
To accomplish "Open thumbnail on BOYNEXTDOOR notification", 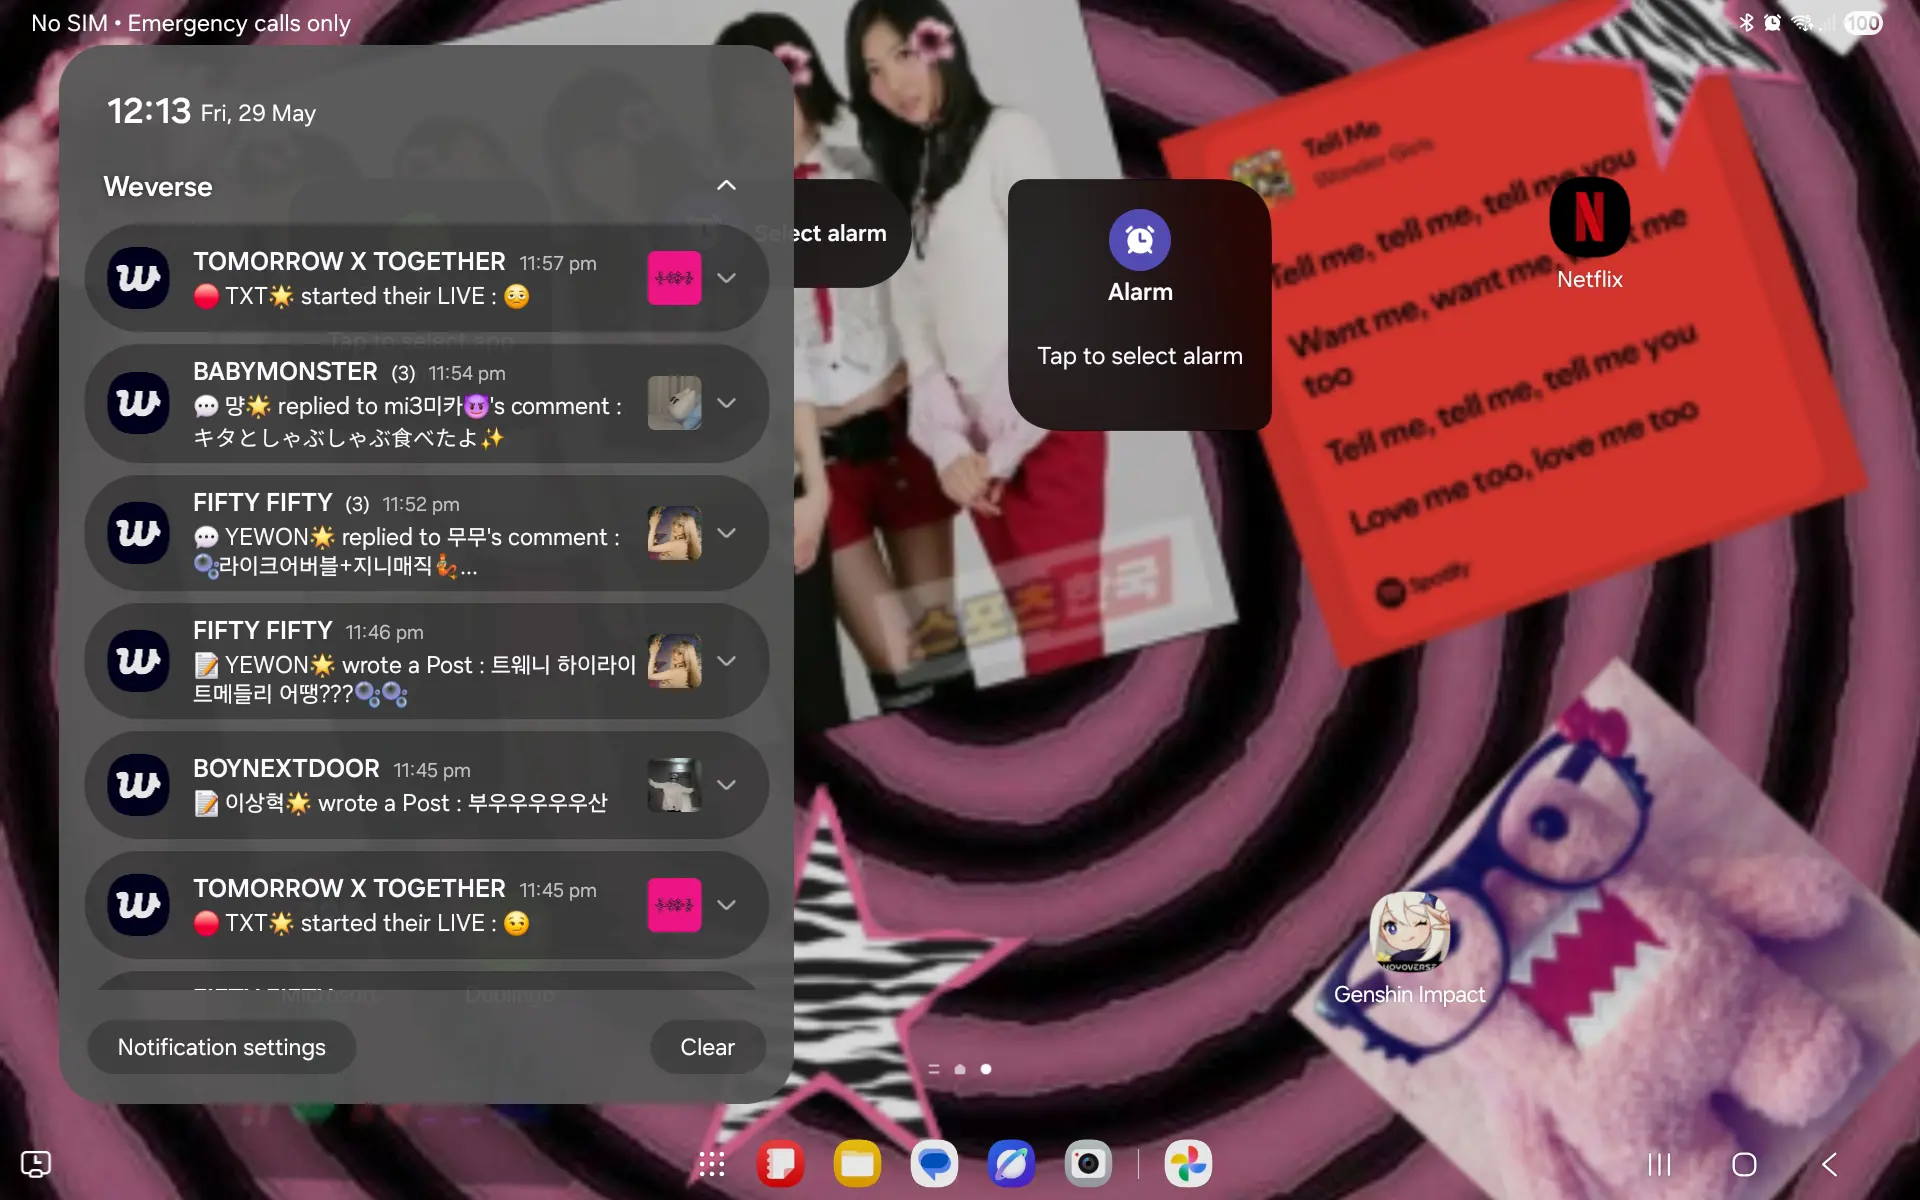I will (x=674, y=785).
